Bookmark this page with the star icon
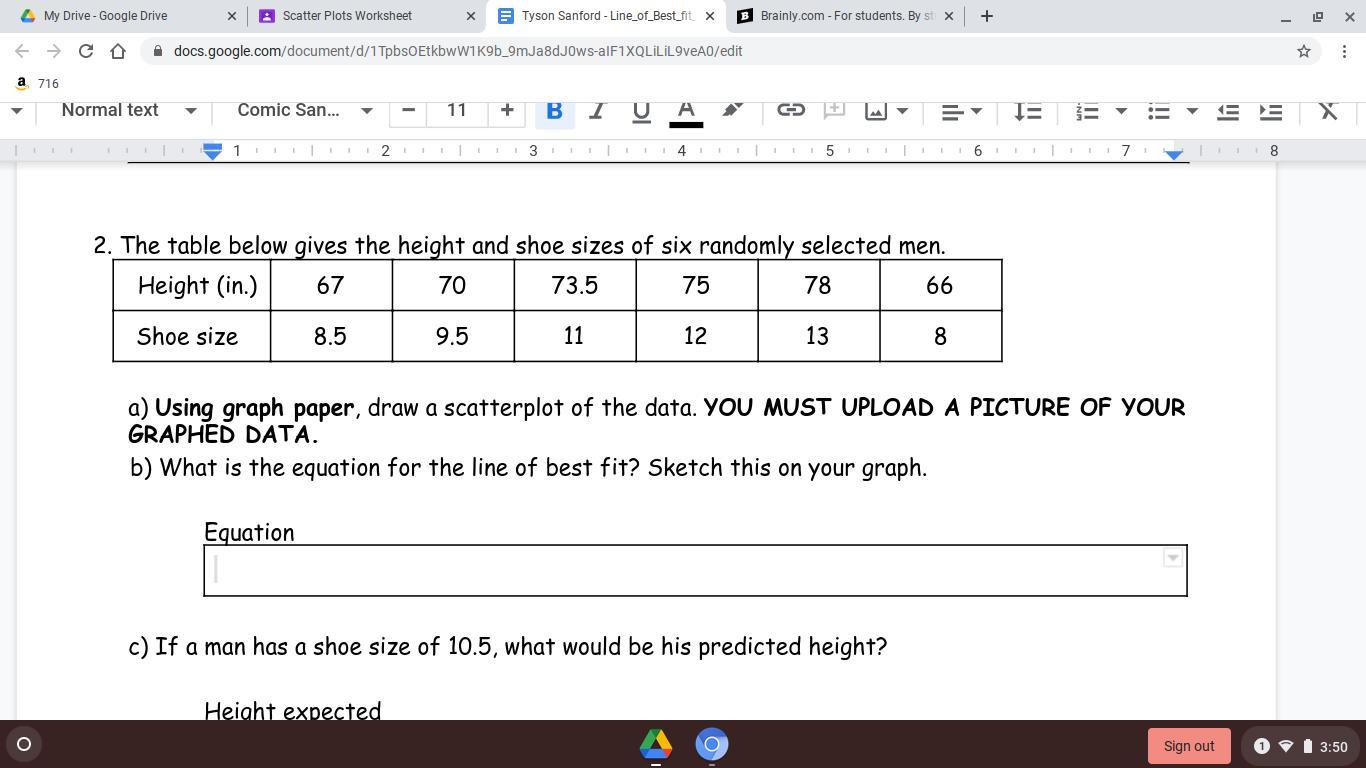The width and height of the screenshot is (1366, 768). click(x=1304, y=51)
